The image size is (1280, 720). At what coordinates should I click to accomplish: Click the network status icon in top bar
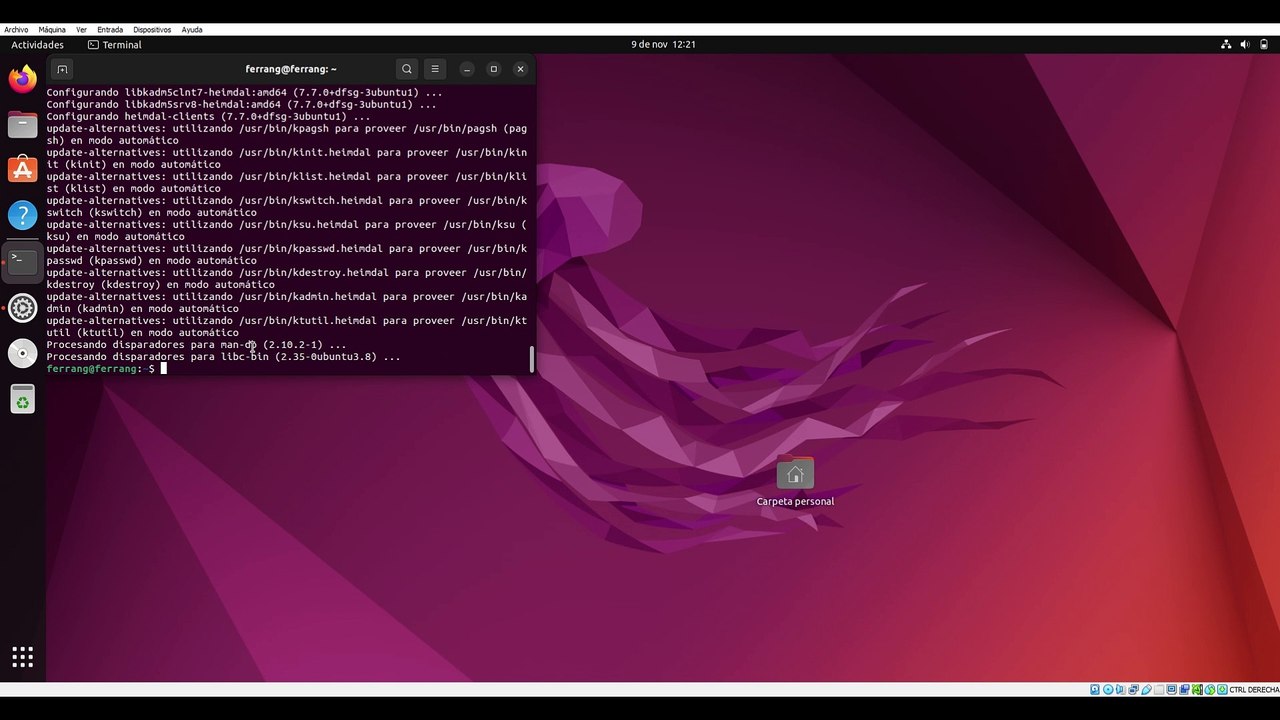click(1226, 44)
